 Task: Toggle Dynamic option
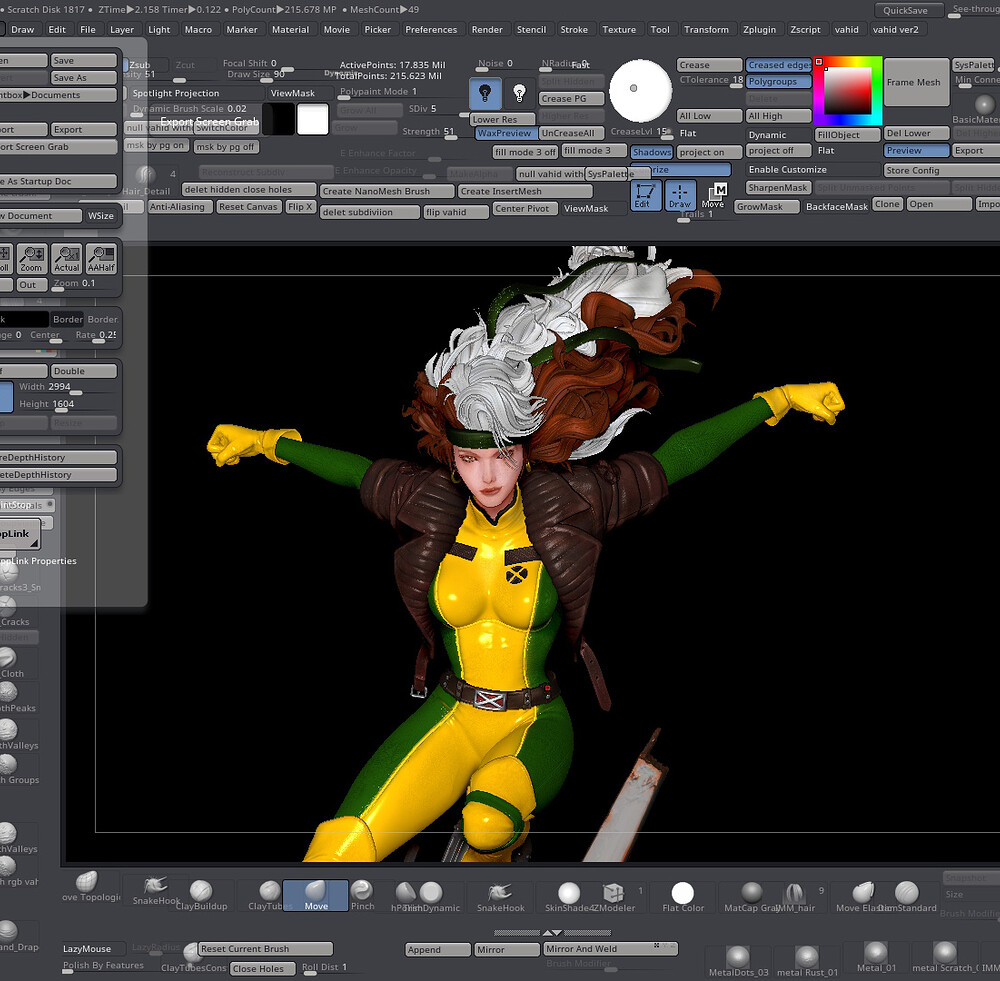(779, 135)
